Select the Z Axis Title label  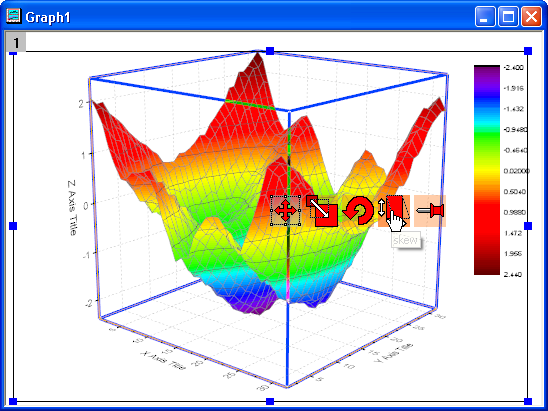pyautogui.click(x=72, y=208)
